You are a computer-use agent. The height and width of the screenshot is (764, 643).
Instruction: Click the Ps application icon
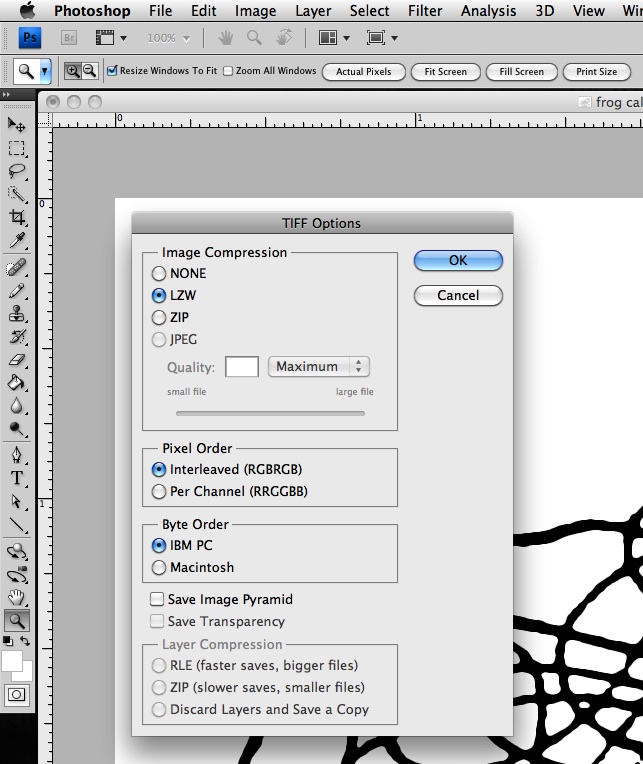30,38
